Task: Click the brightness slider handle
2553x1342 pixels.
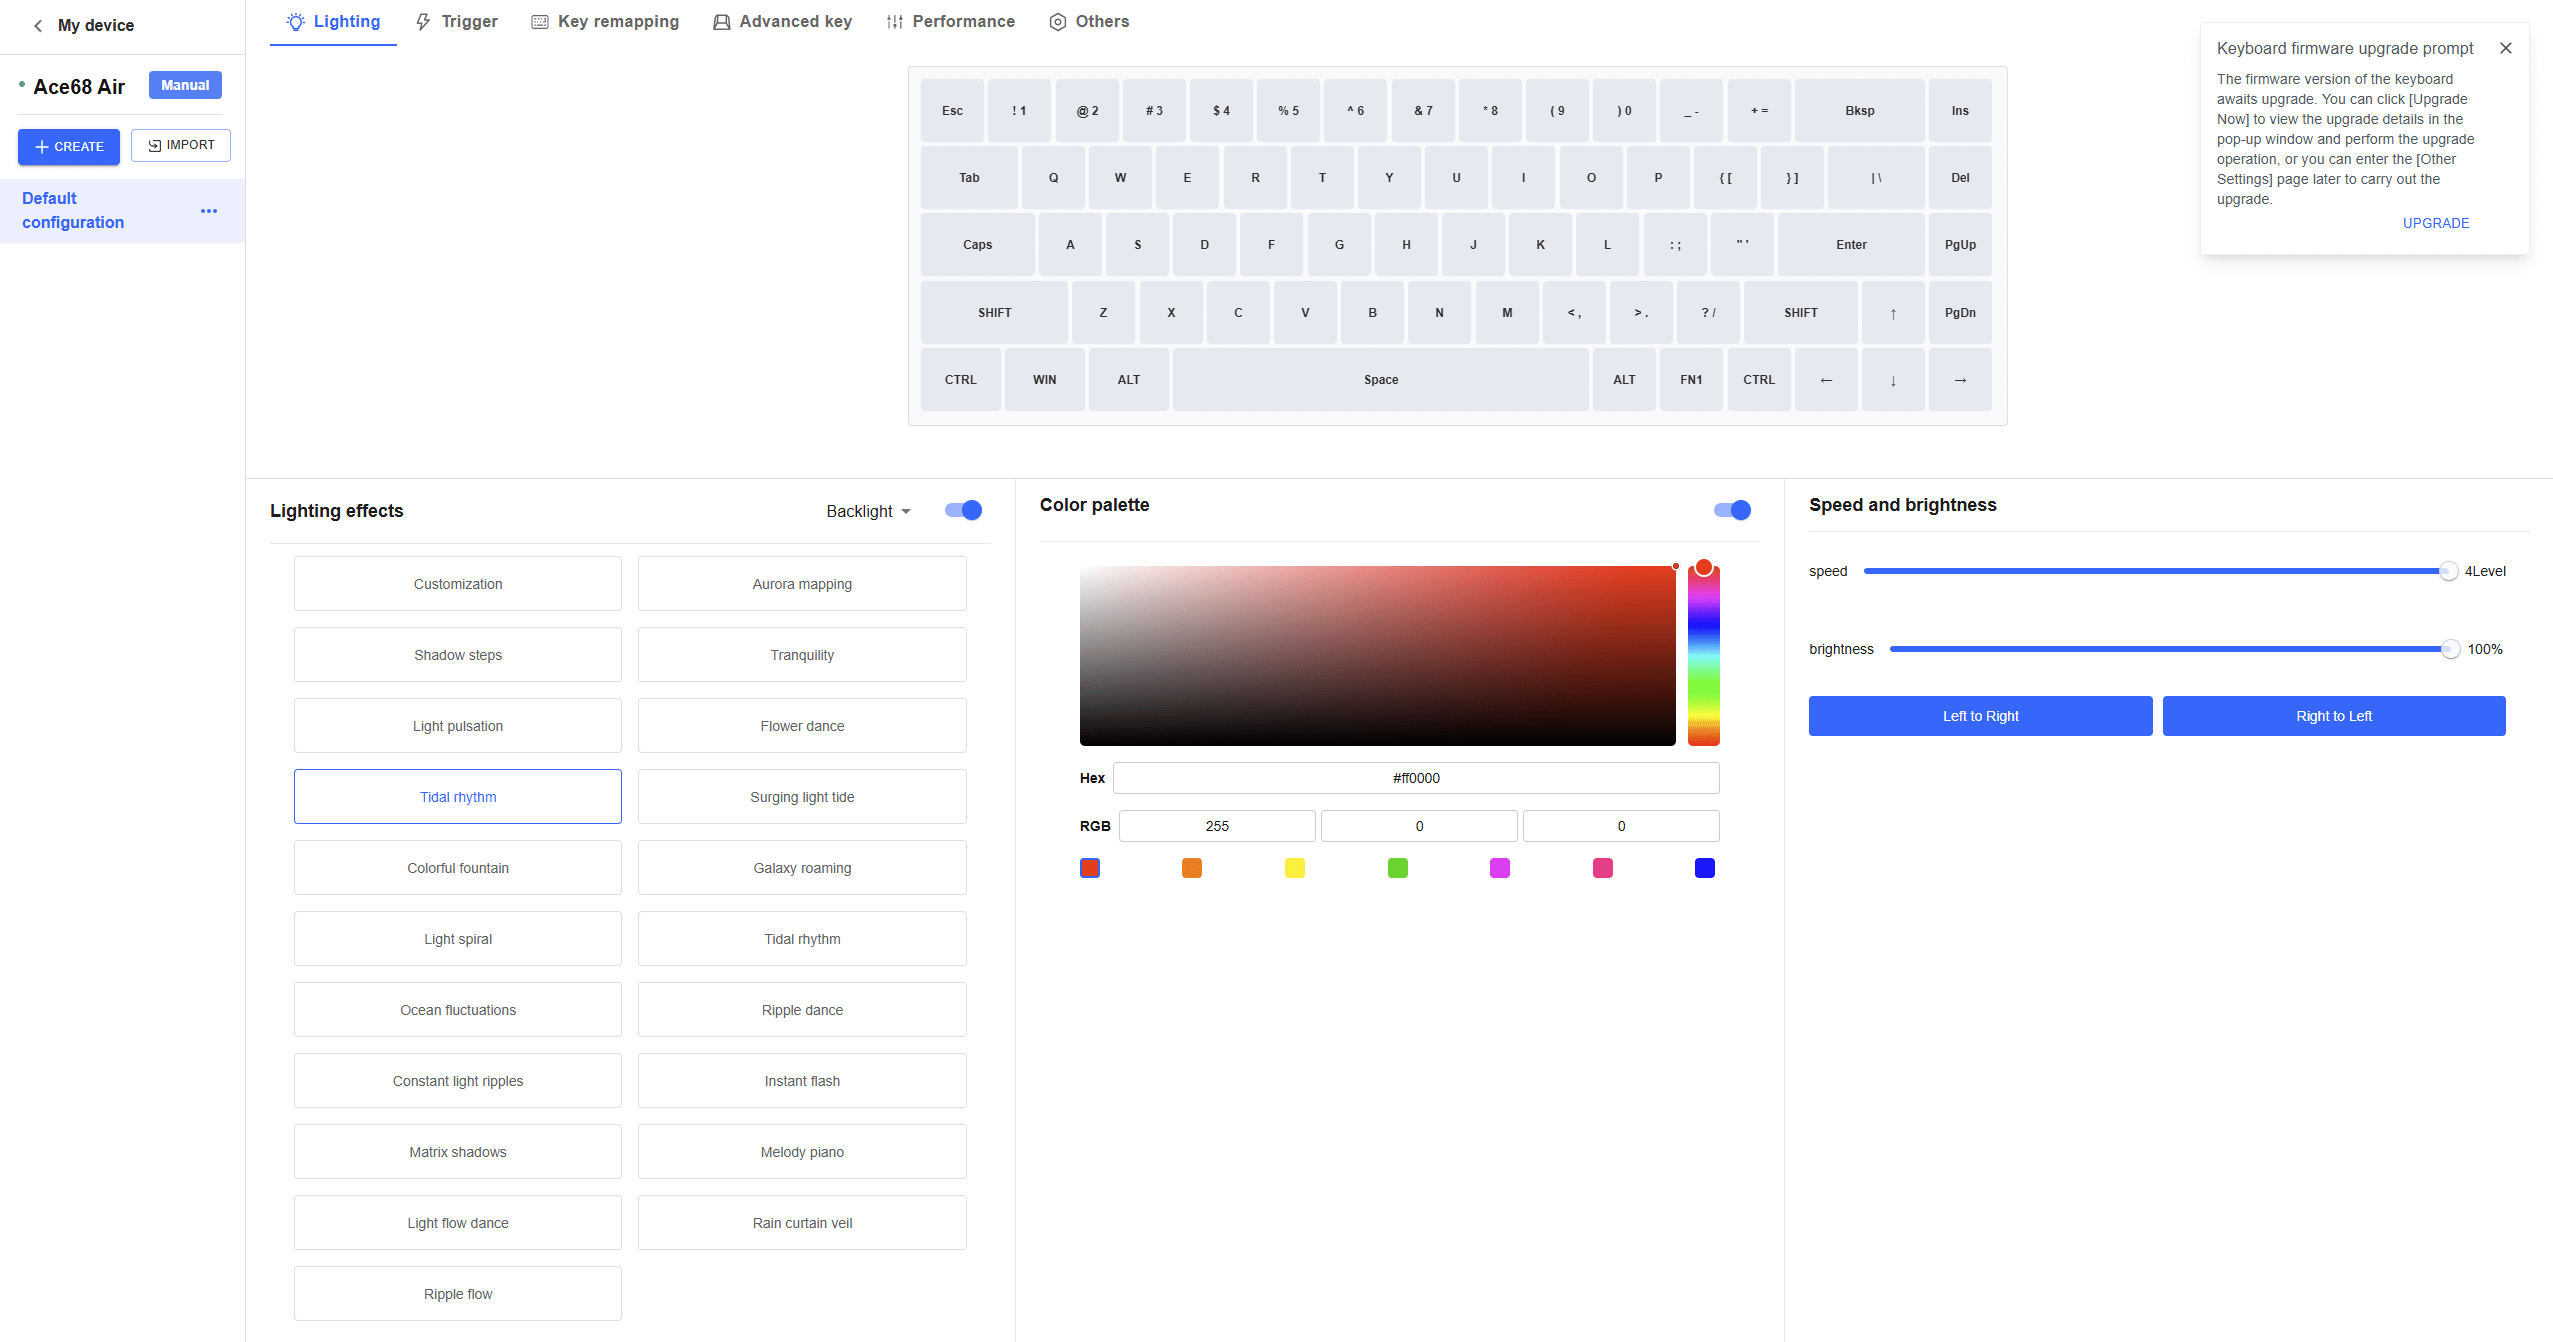Action: [2449, 650]
